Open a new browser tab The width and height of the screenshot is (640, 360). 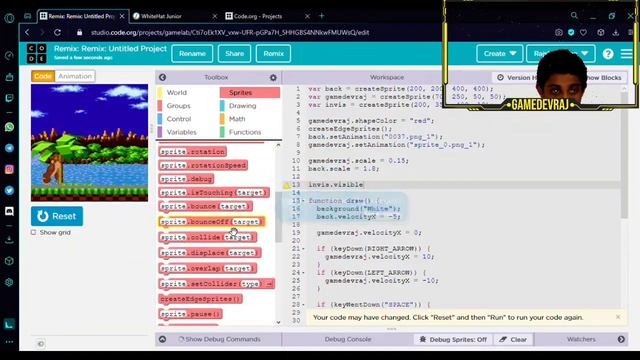click(x=322, y=16)
